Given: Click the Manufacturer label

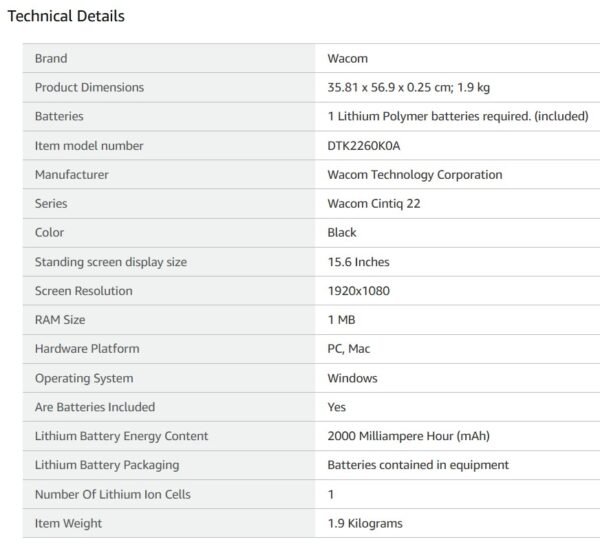Looking at the screenshot, I should click(x=72, y=175).
